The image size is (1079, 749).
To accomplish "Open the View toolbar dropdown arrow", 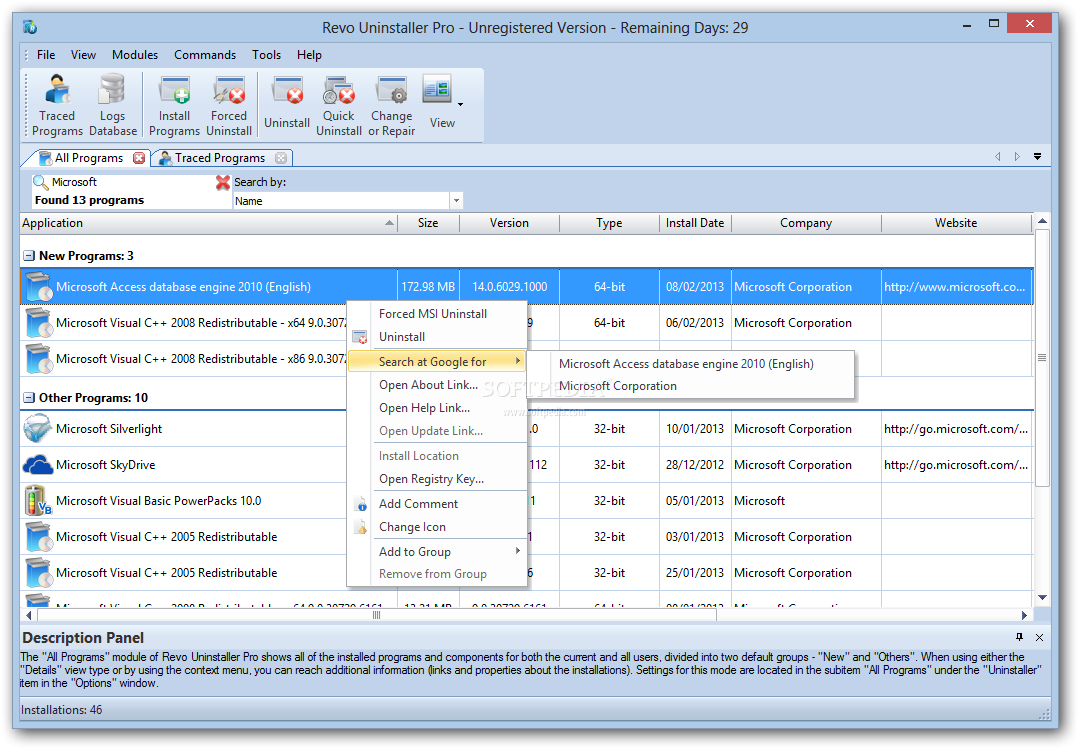I will (460, 105).
